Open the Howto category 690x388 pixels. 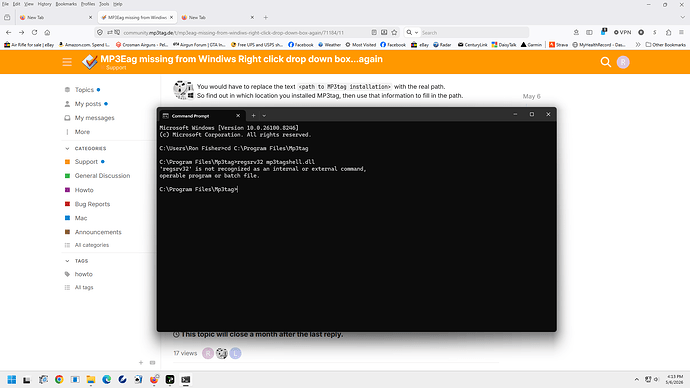pyautogui.click(x=84, y=190)
